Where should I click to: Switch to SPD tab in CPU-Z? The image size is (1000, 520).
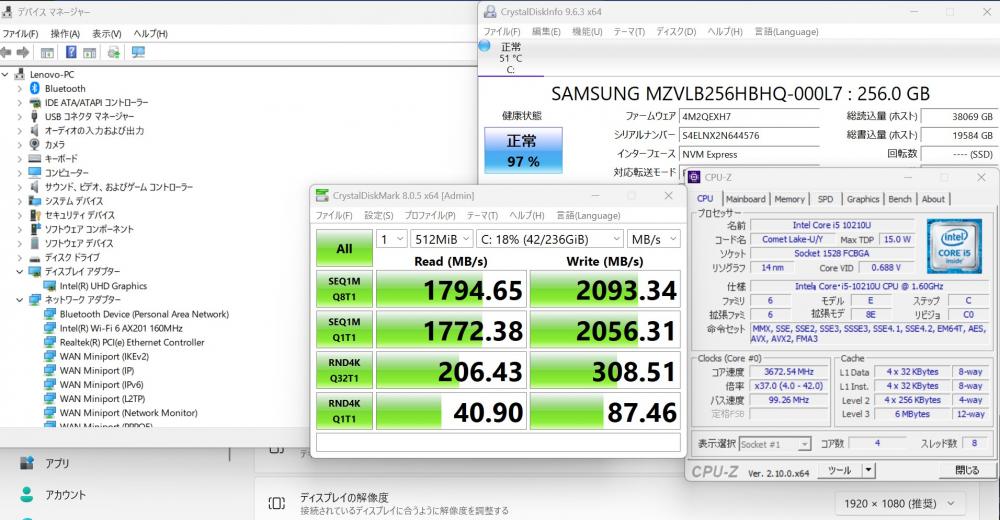point(825,199)
